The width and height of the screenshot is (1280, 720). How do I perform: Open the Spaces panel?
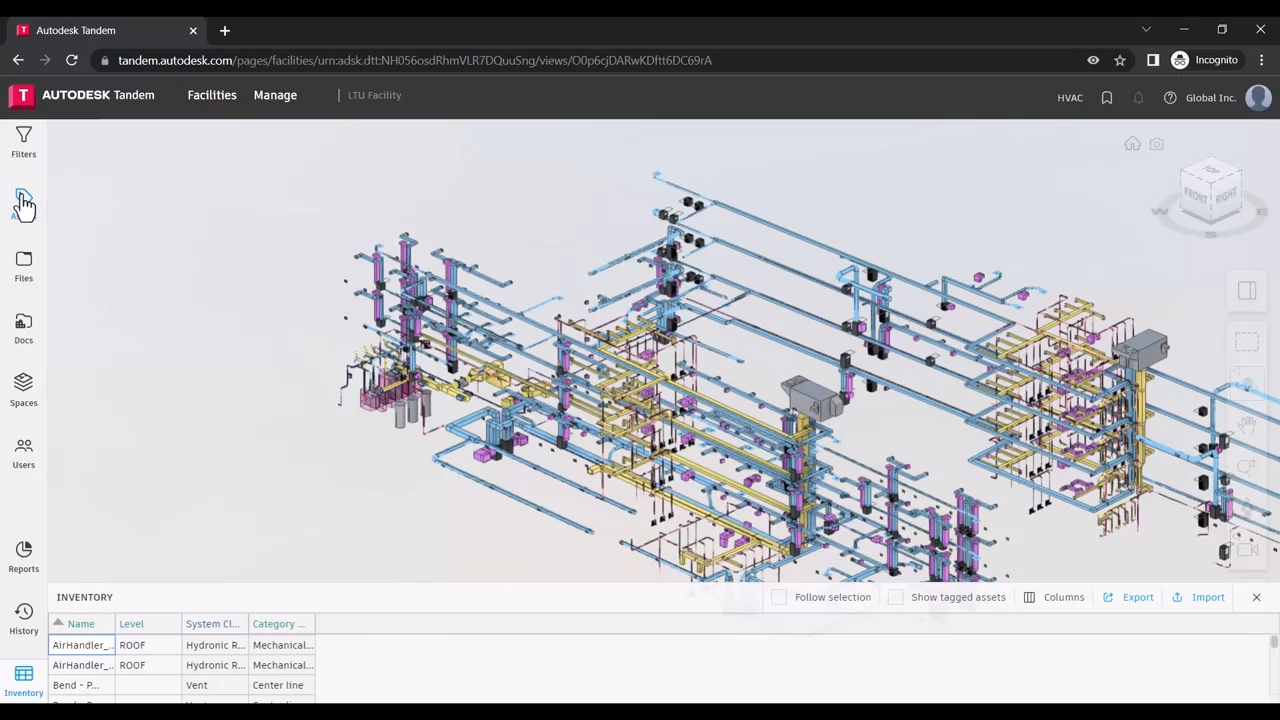pyautogui.click(x=23, y=390)
